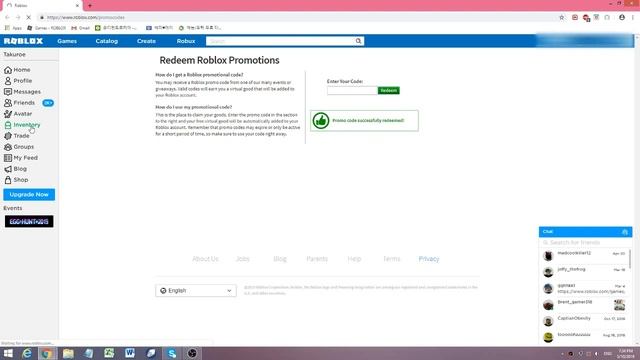Open the Terms footer link

pyautogui.click(x=391, y=259)
